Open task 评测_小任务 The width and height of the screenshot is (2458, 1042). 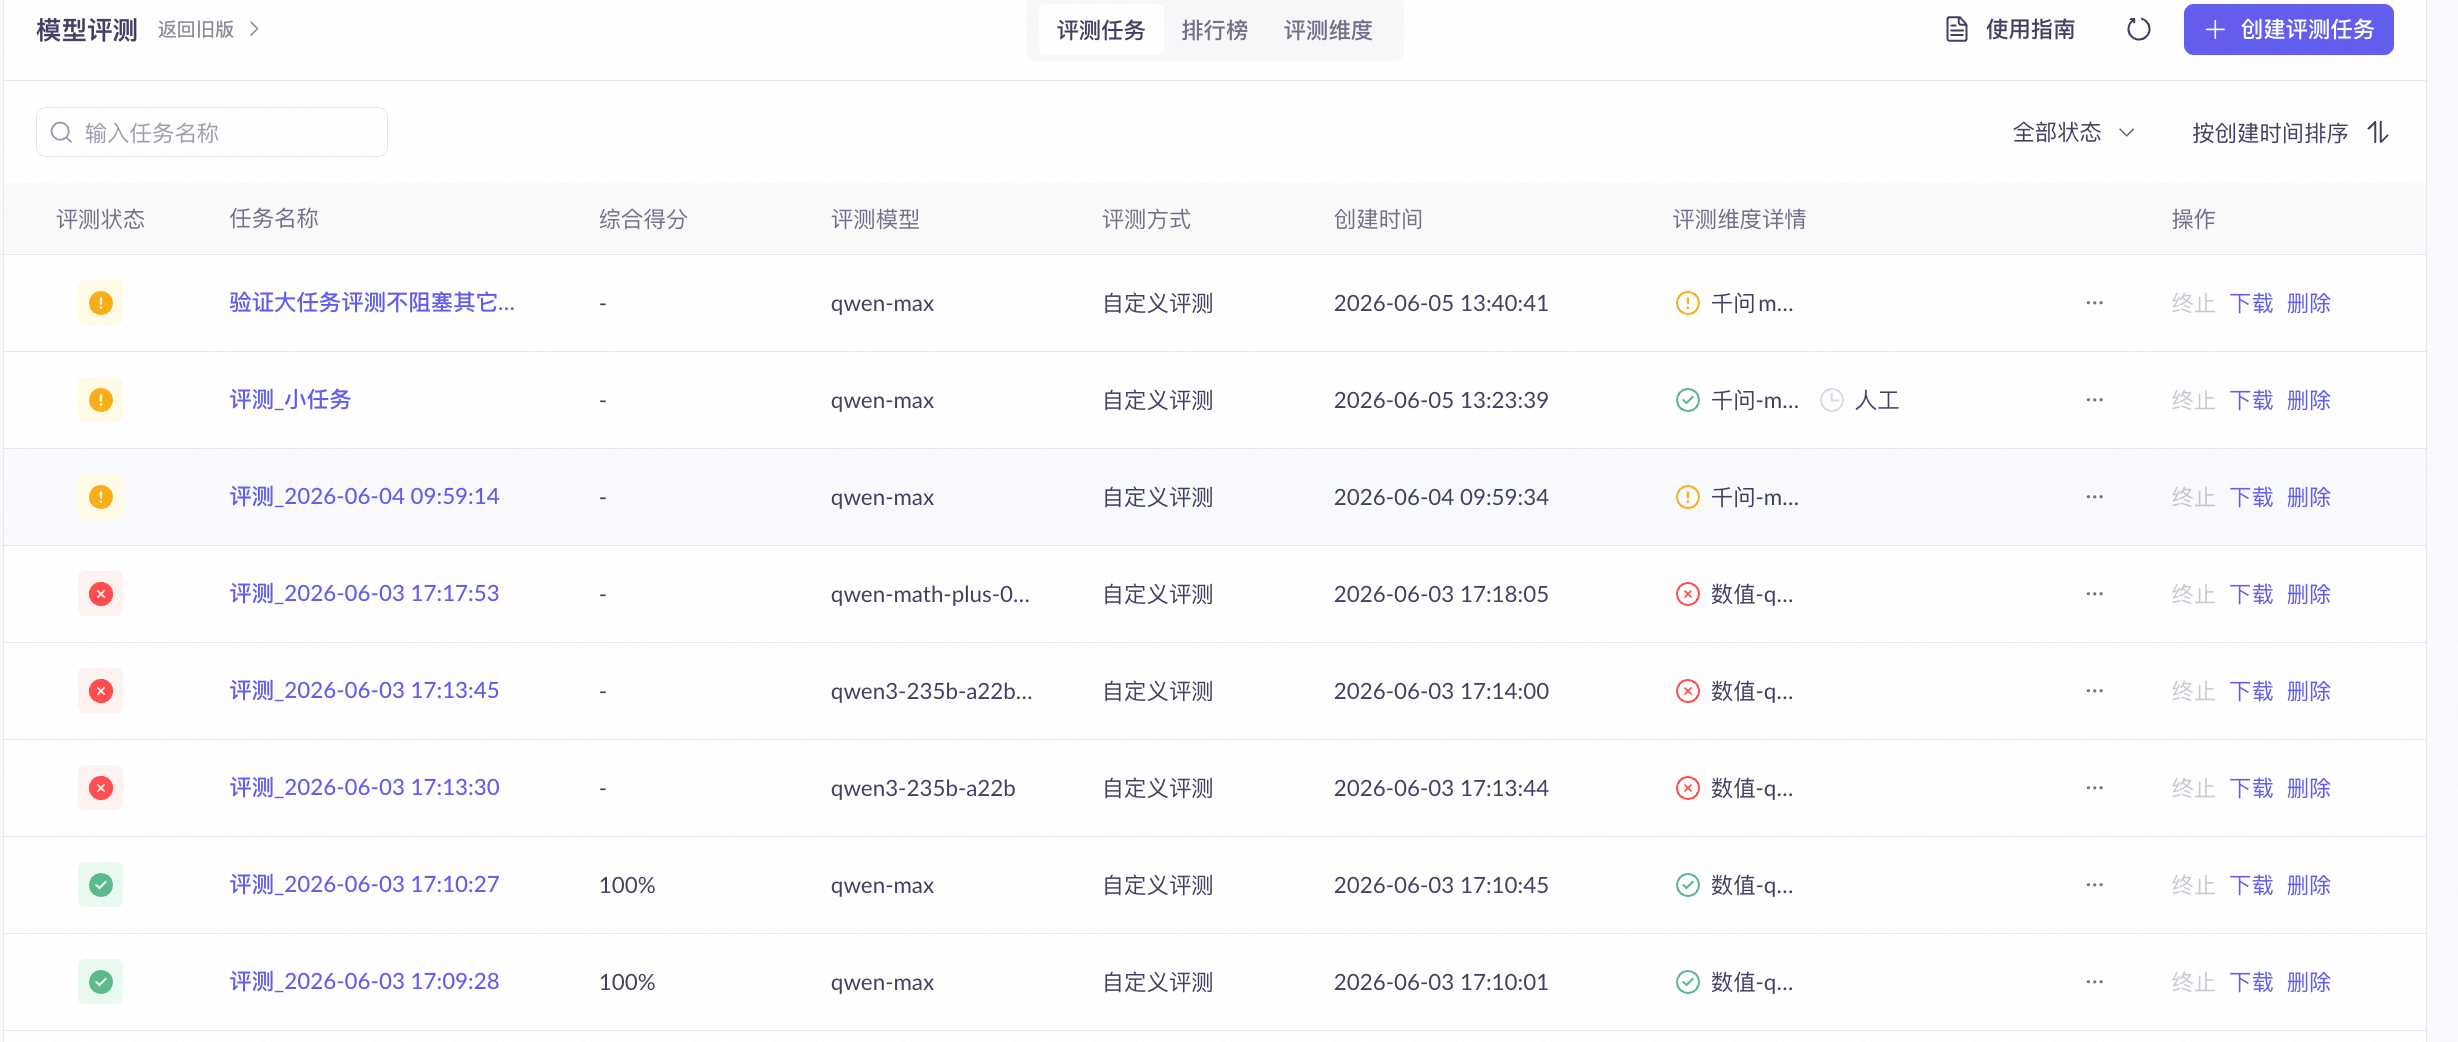[x=290, y=400]
